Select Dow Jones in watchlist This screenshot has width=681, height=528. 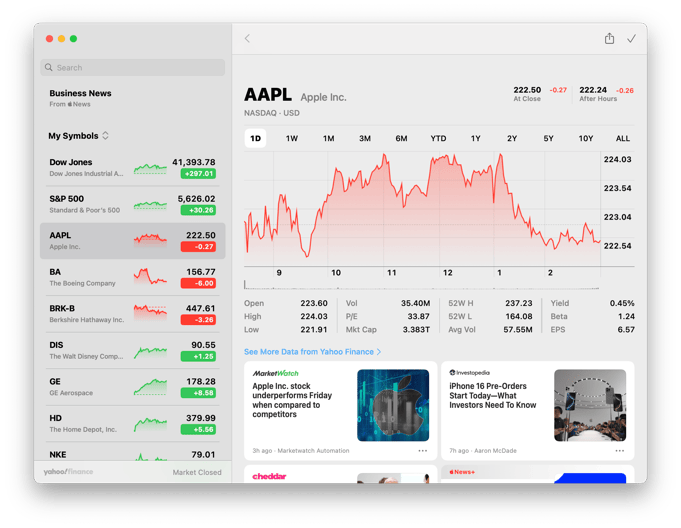tap(132, 168)
